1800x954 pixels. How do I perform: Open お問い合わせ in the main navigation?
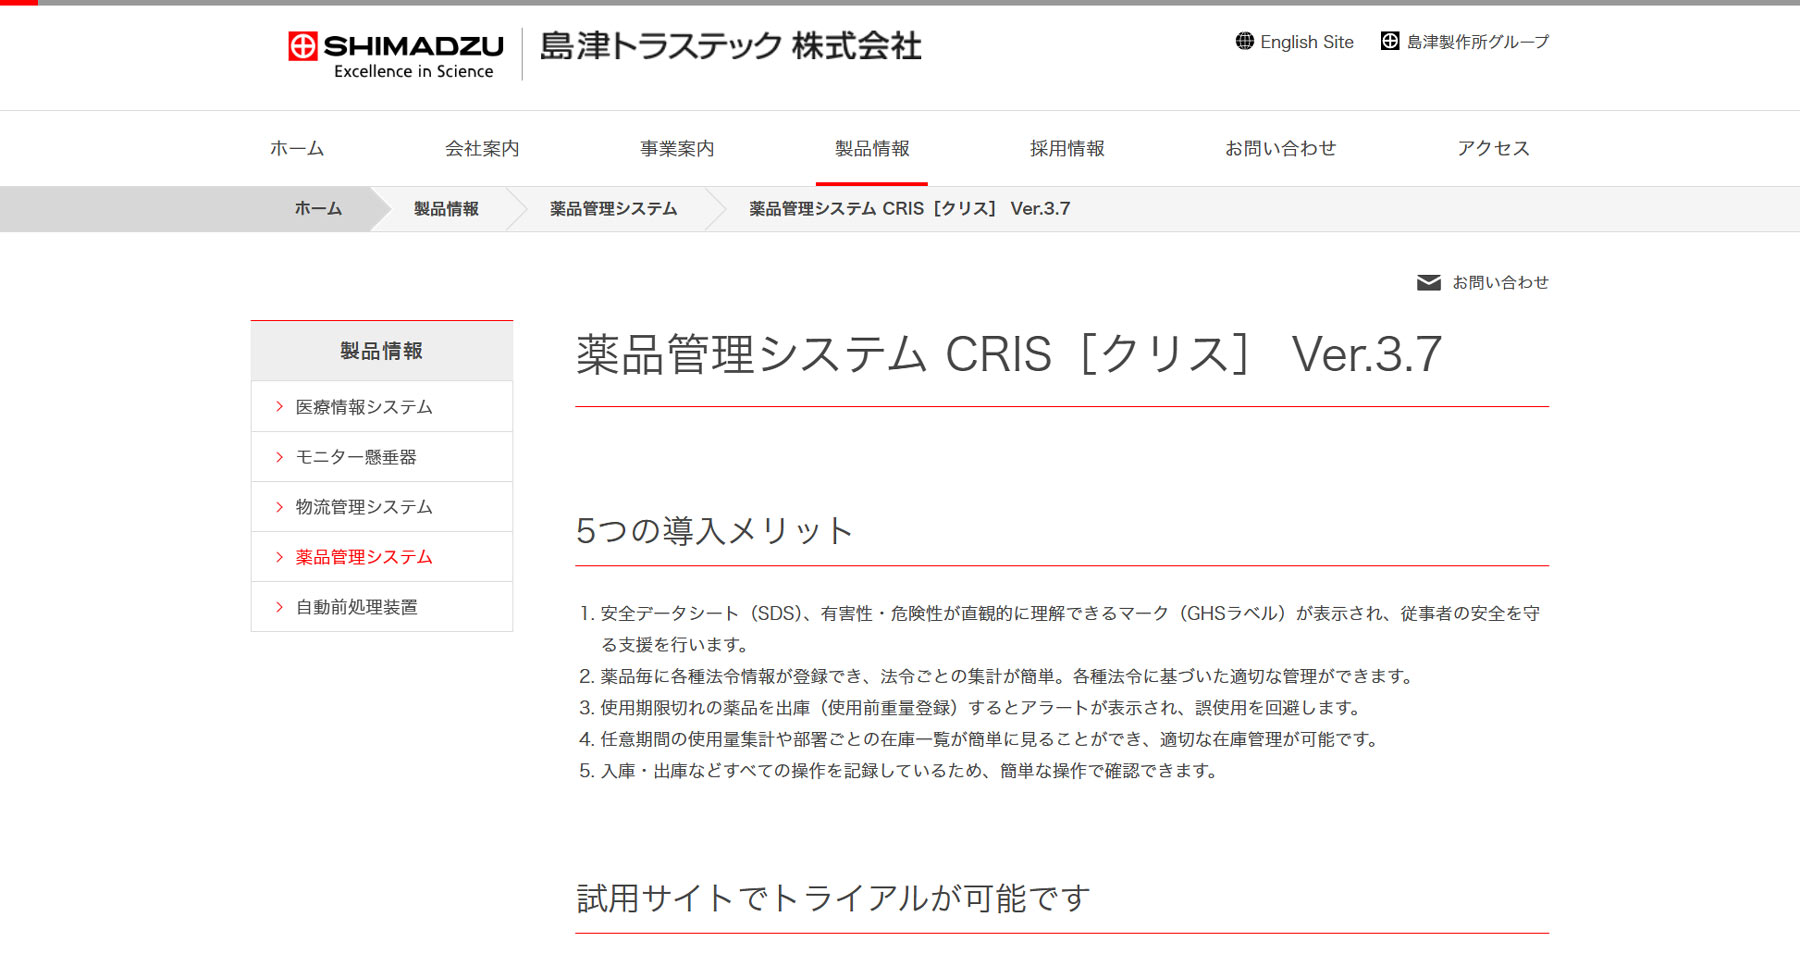tap(1281, 148)
